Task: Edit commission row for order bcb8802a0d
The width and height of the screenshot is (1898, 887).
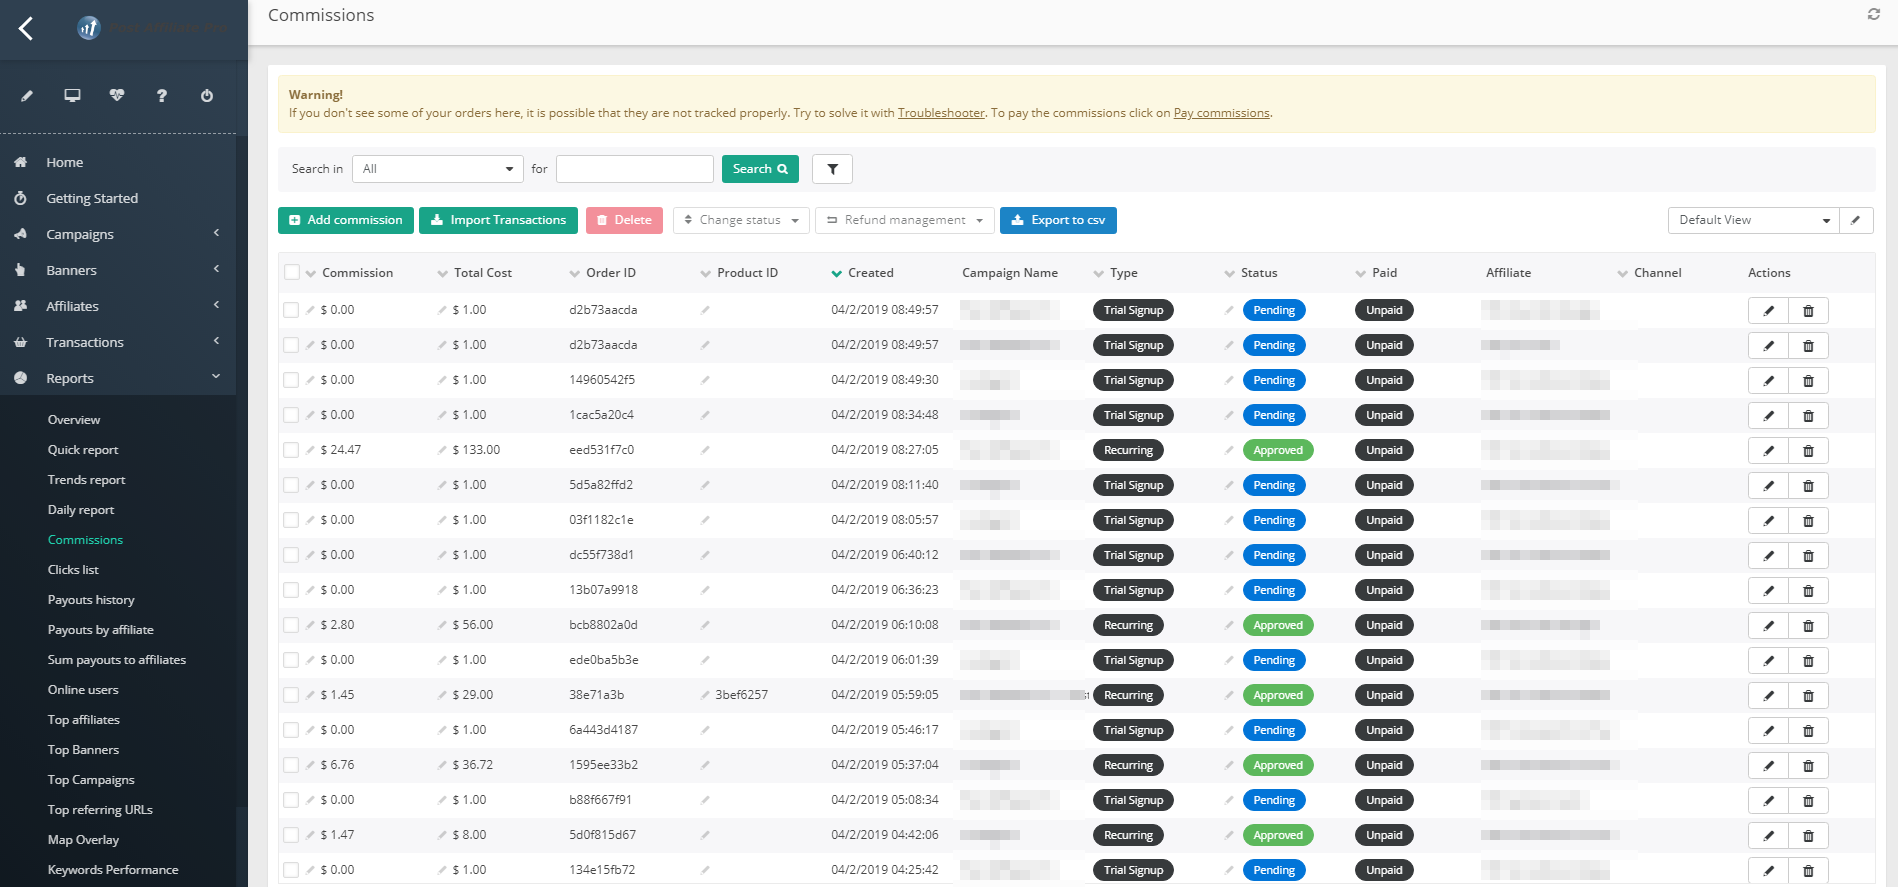Action: [x=1768, y=626]
